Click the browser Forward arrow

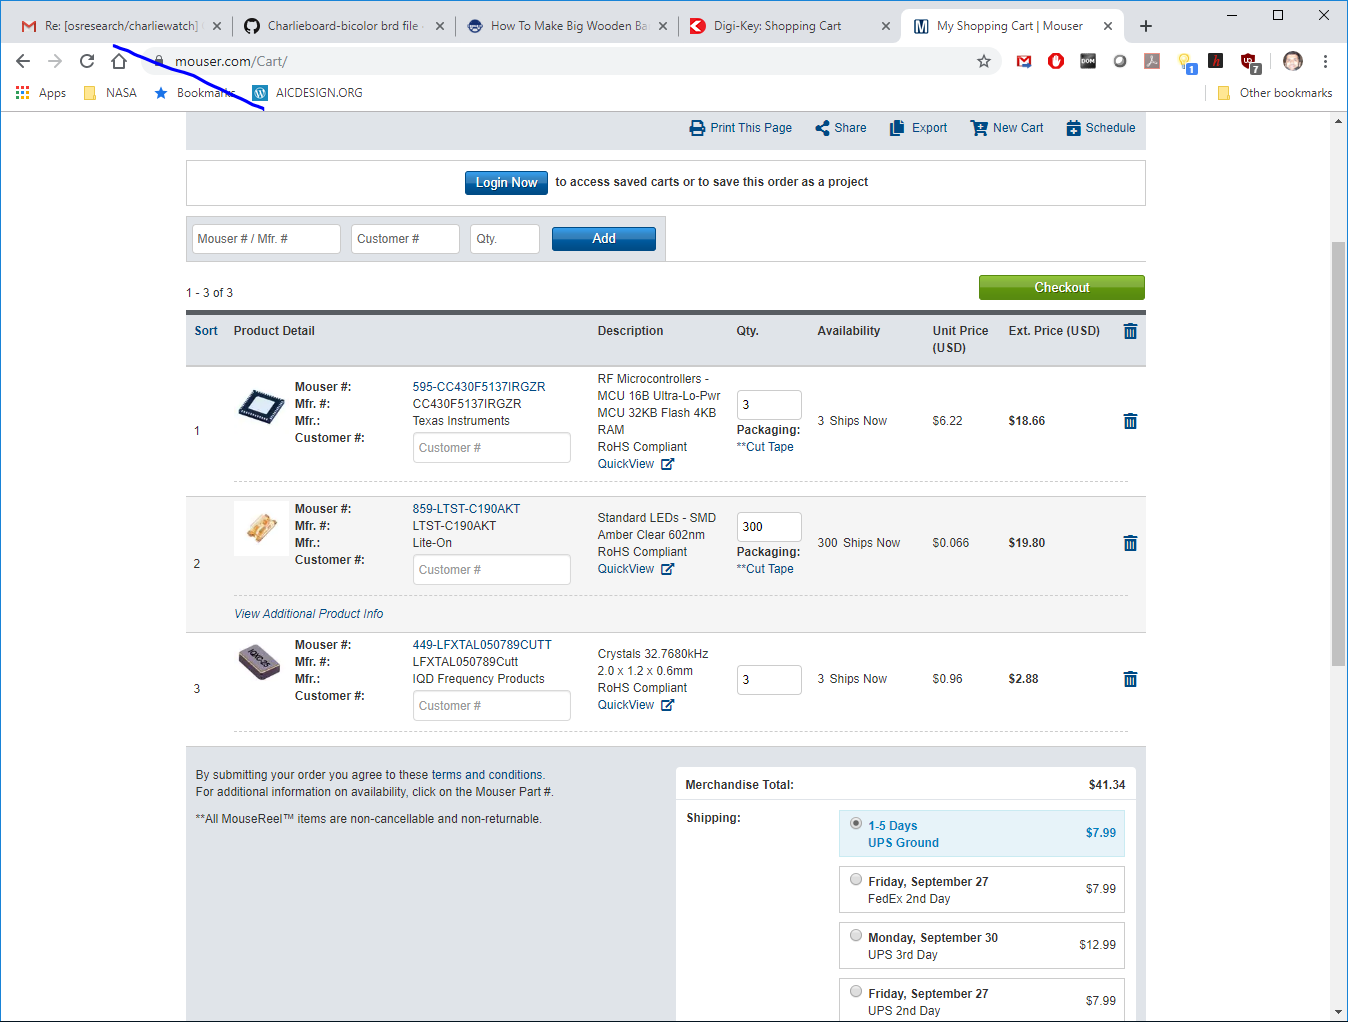pos(55,61)
